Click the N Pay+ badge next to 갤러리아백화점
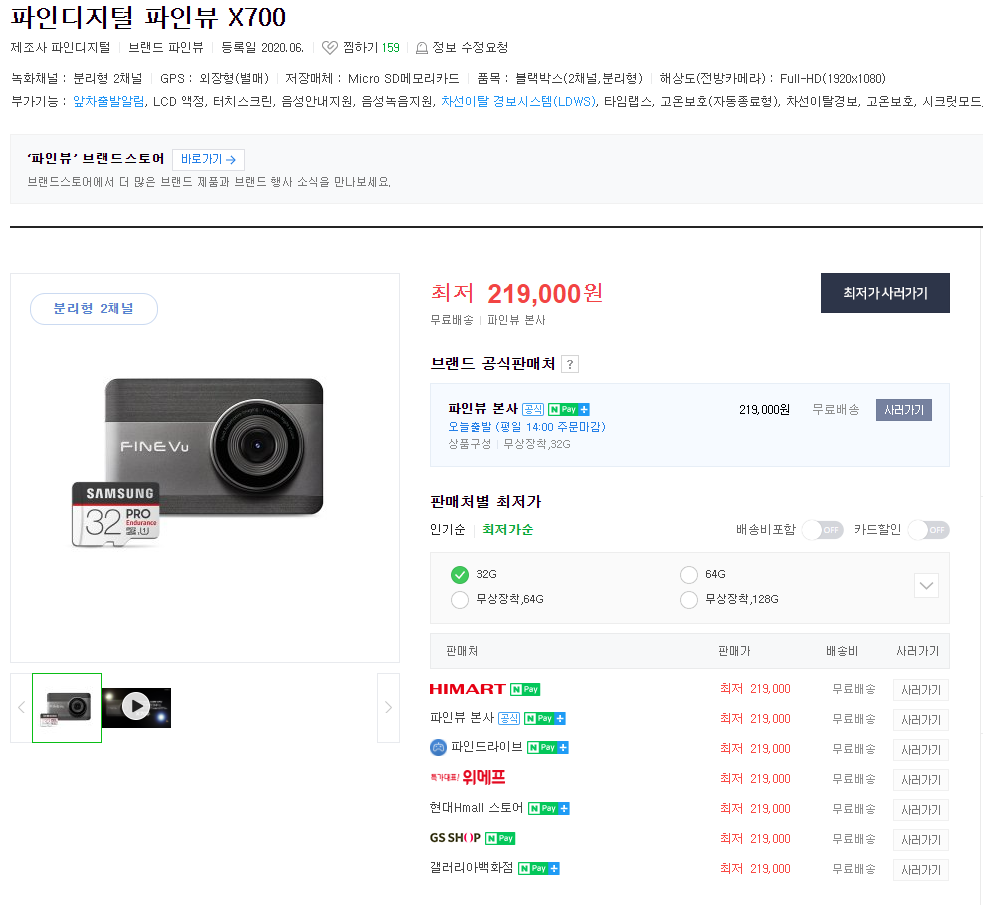The height and width of the screenshot is (905, 983). pos(539,869)
